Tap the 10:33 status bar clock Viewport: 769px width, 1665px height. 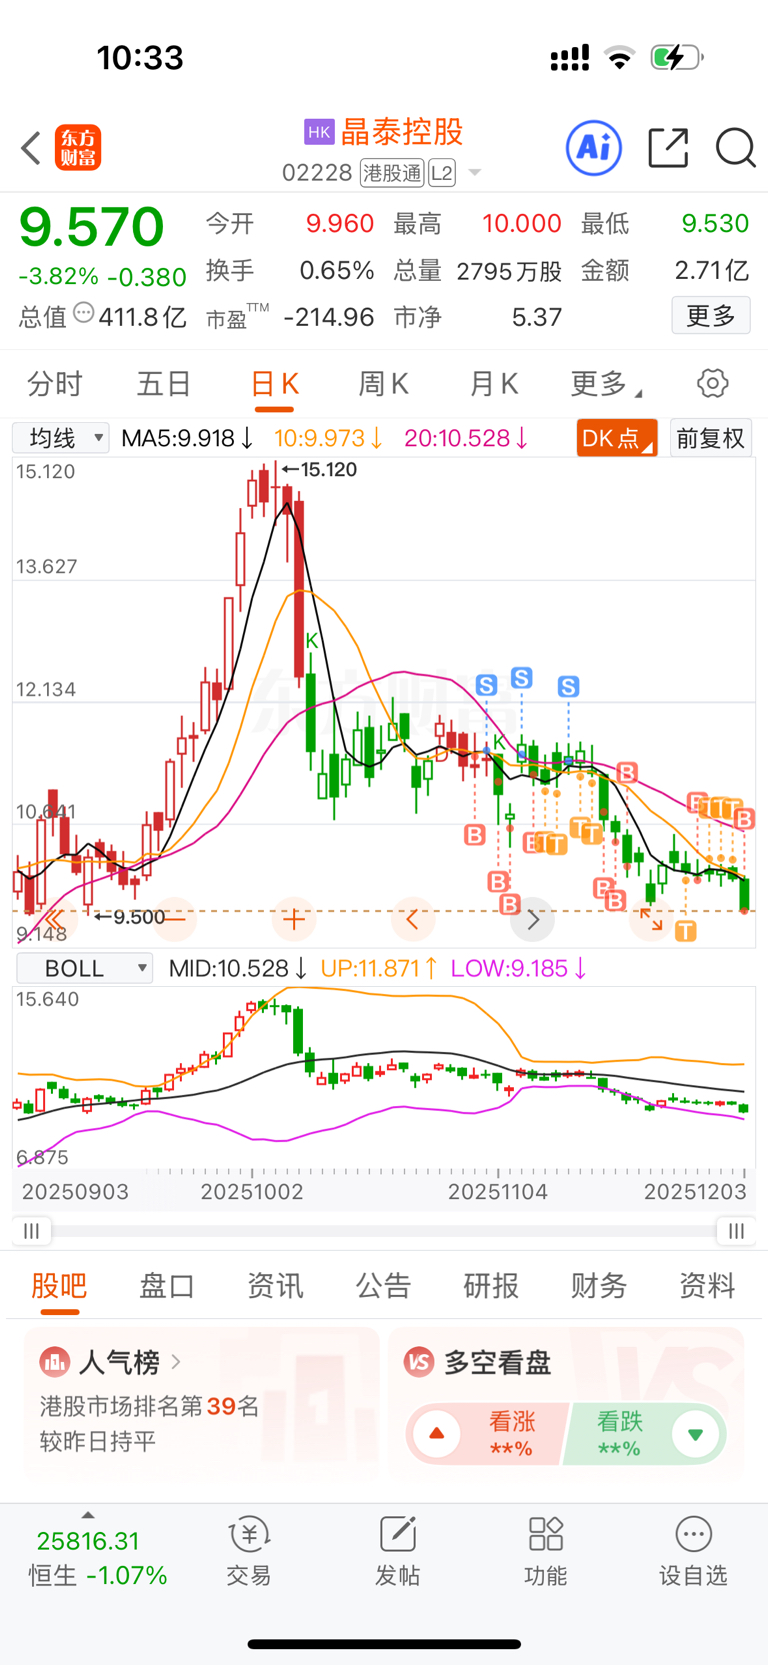pos(140,58)
